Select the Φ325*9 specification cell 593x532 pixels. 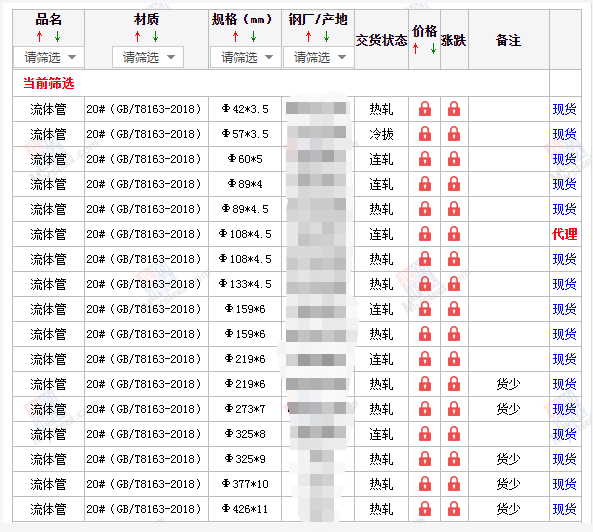point(245,459)
